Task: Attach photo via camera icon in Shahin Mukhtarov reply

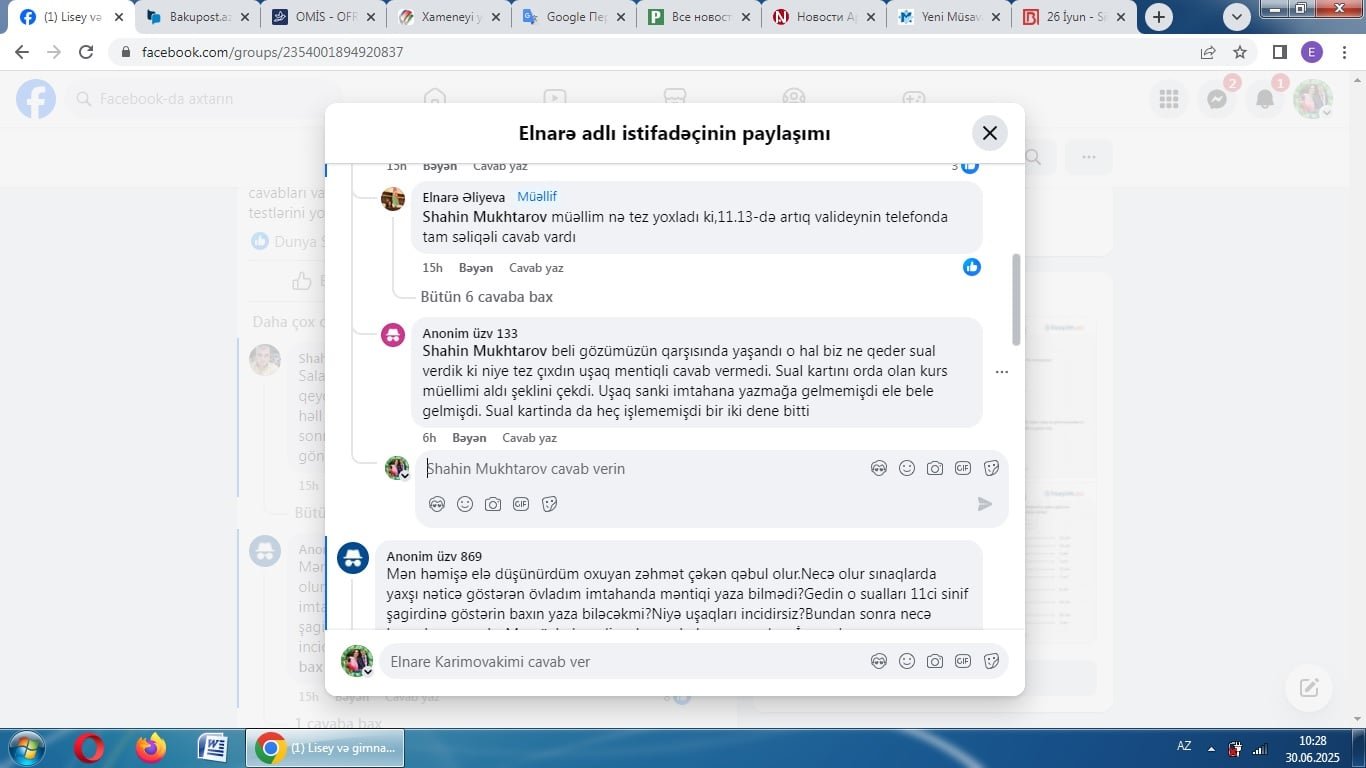Action: point(493,504)
